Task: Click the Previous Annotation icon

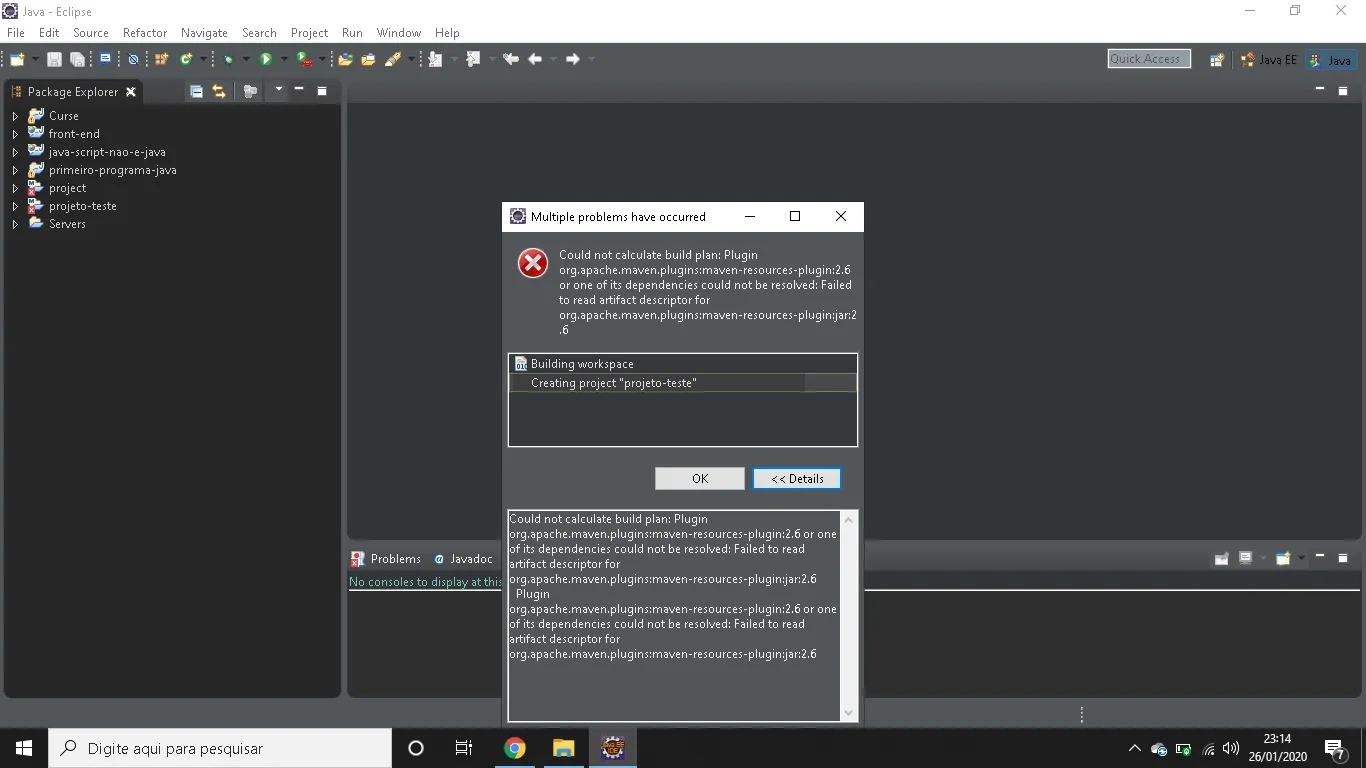Action: [x=473, y=60]
